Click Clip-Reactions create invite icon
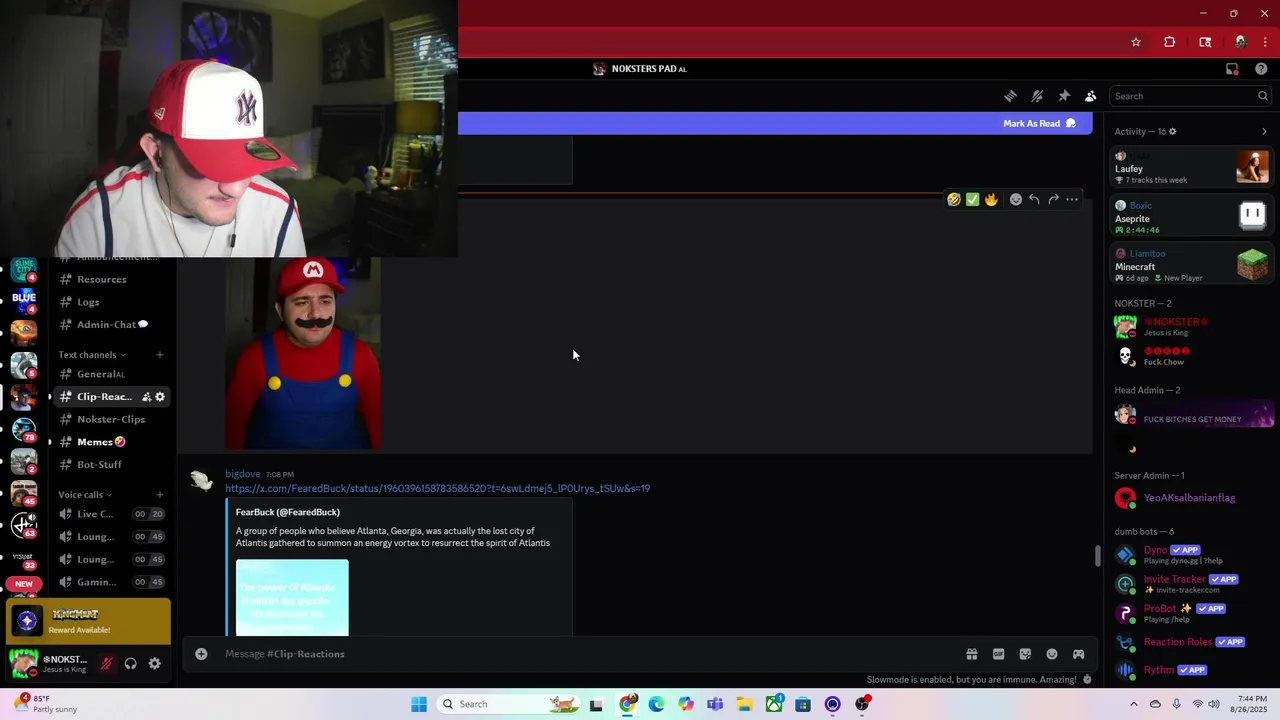 (146, 397)
